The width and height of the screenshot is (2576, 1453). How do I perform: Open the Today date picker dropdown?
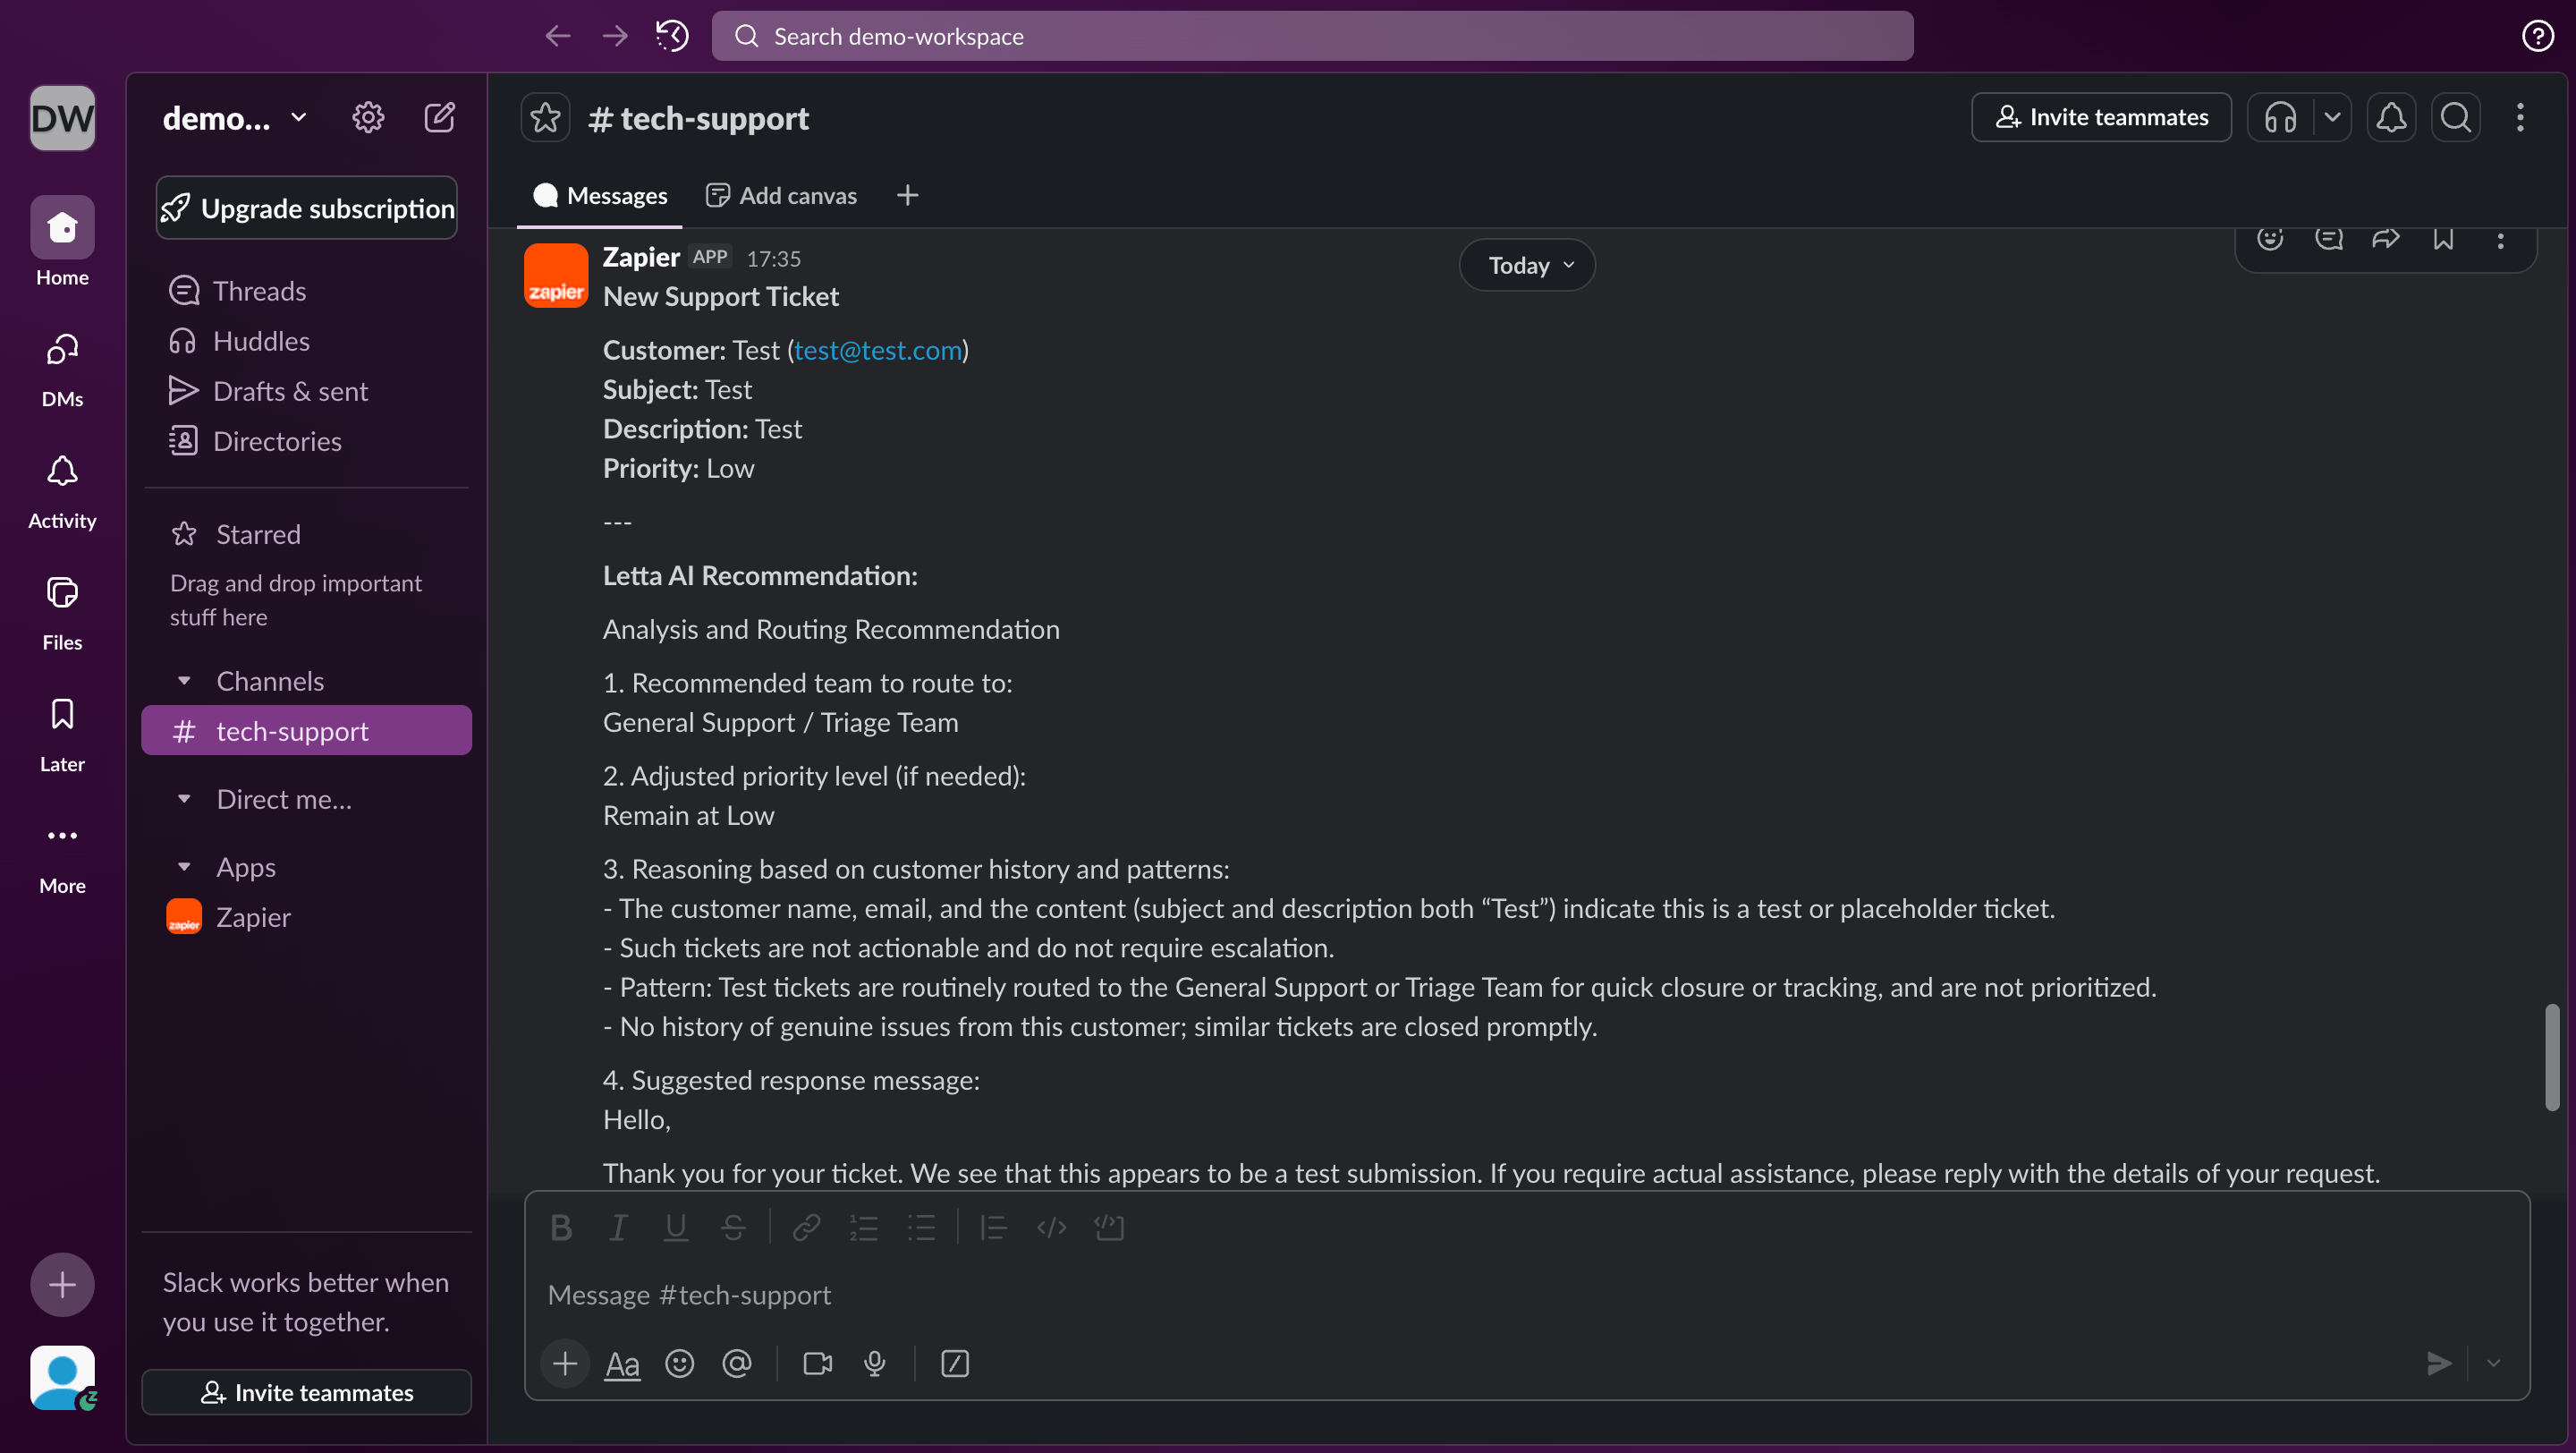[x=1526, y=264]
